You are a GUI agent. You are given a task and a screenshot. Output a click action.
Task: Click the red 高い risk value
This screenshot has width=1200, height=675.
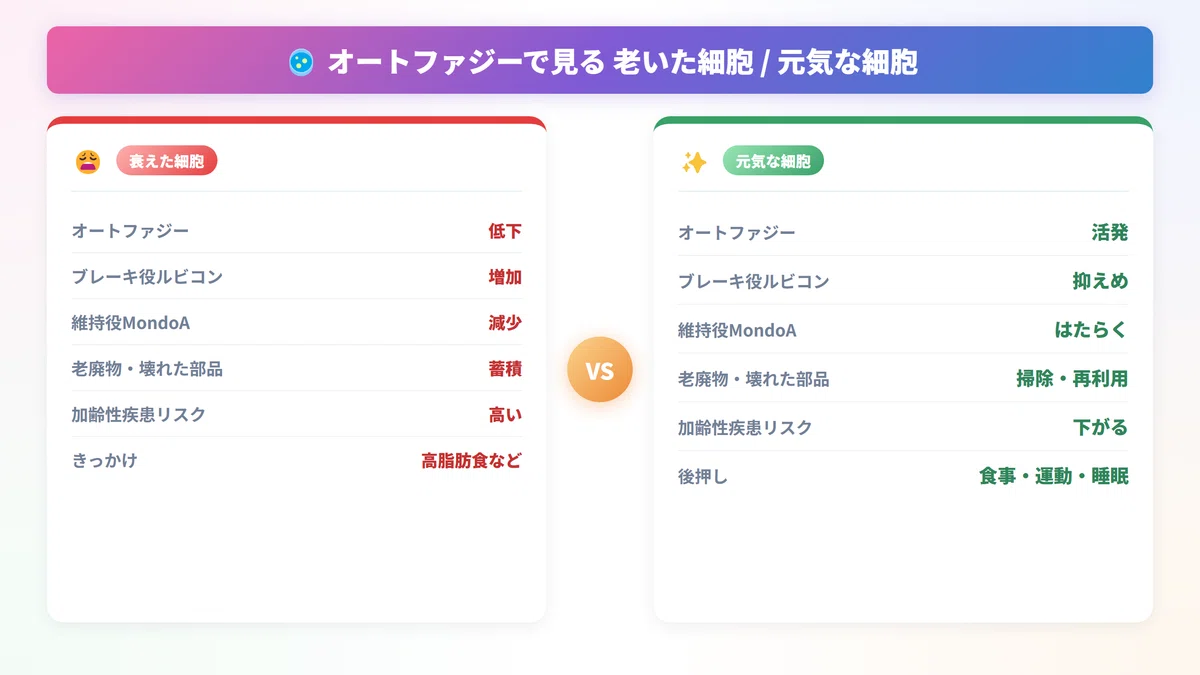(505, 415)
